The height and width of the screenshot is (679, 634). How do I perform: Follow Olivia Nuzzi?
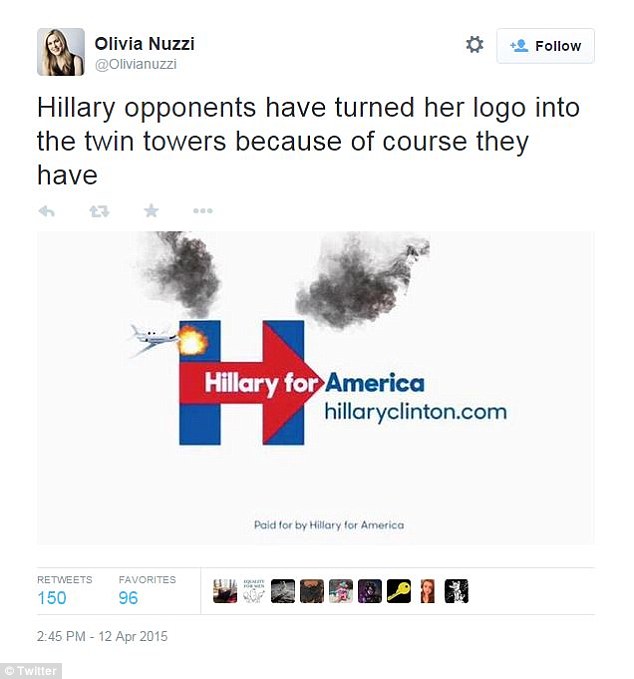[x=545, y=46]
